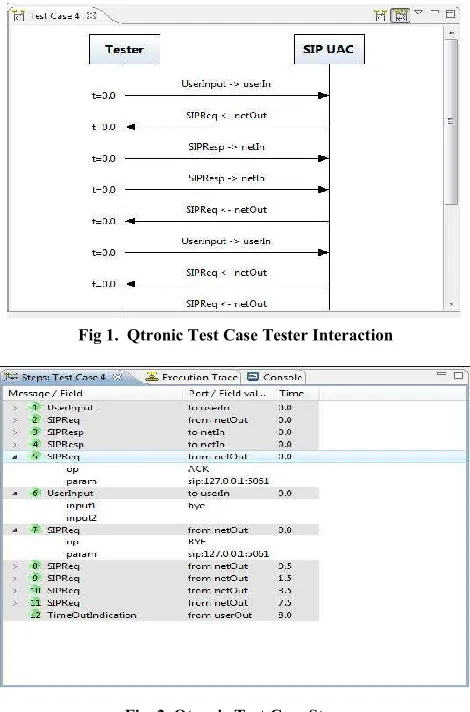Click the 7.5 time cell

pos(285,603)
